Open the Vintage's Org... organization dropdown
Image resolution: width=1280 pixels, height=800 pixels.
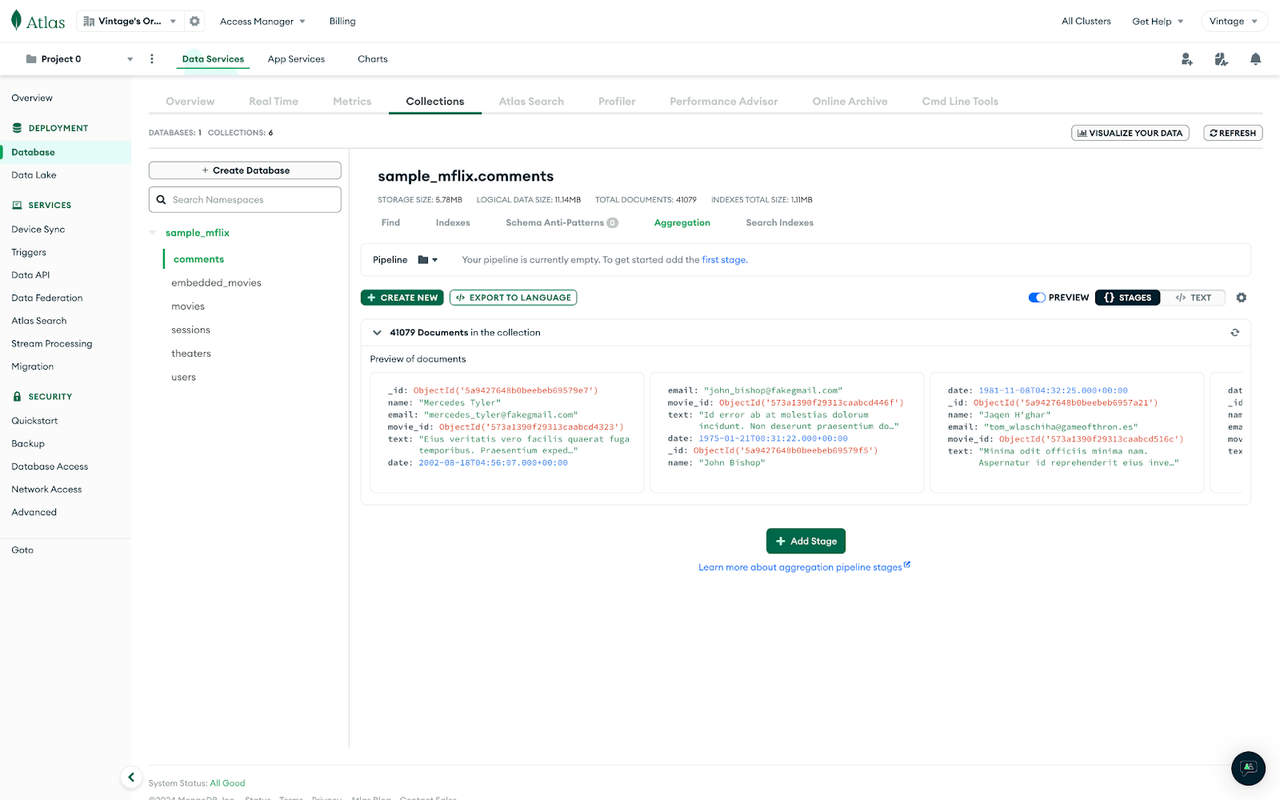coord(130,20)
